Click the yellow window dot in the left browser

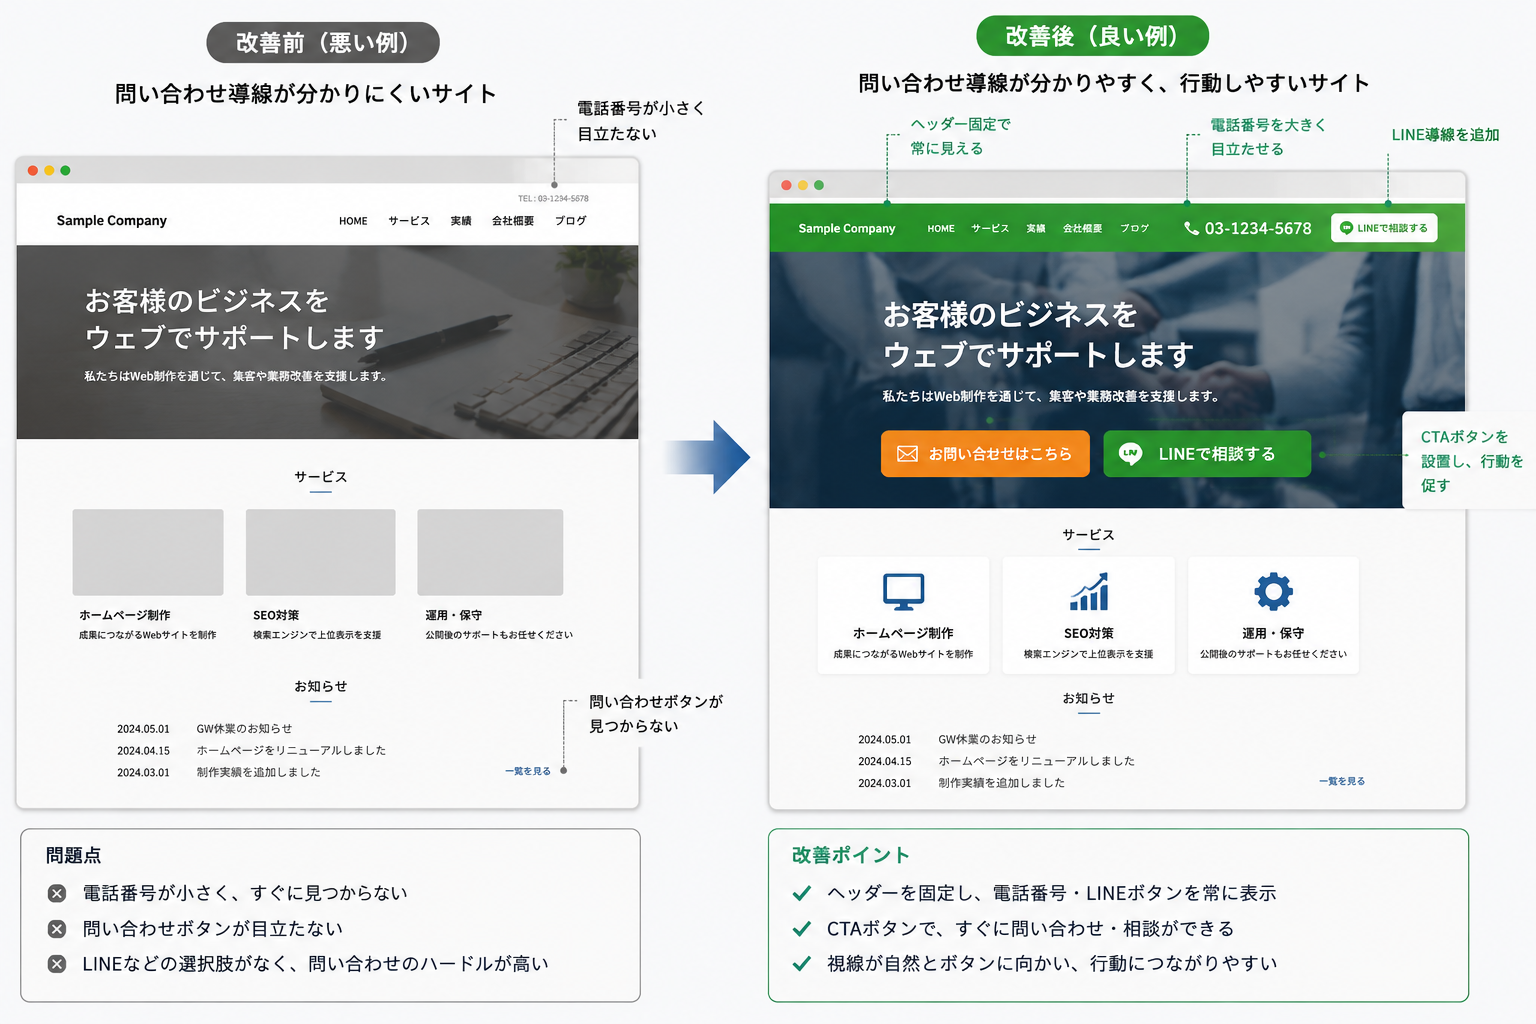49,171
